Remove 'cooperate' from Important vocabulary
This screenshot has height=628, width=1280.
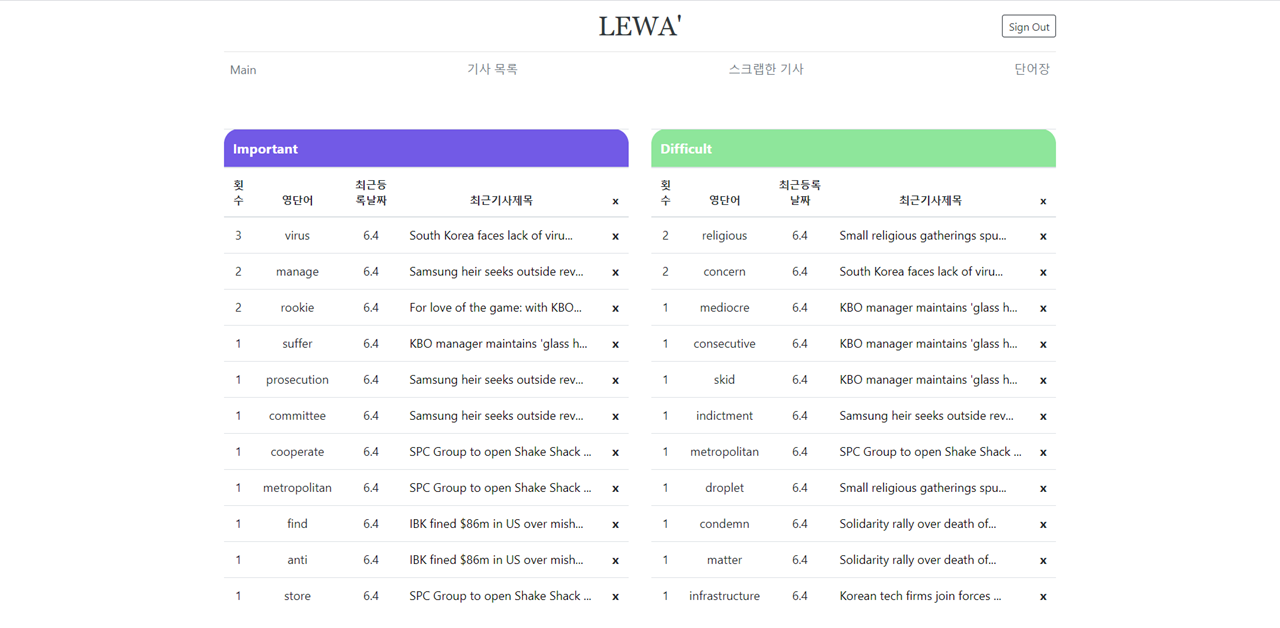[x=615, y=451]
